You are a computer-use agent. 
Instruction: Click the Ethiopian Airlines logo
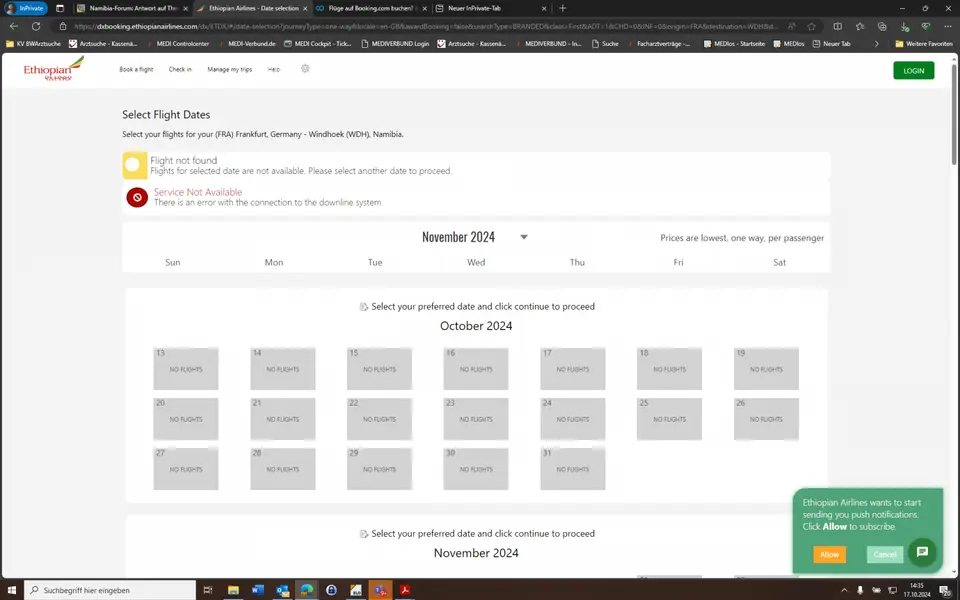(x=53, y=69)
